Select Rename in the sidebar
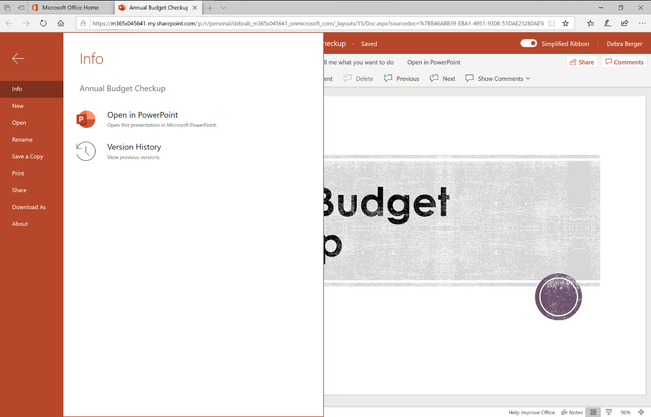This screenshot has height=417, width=651. (x=32, y=140)
